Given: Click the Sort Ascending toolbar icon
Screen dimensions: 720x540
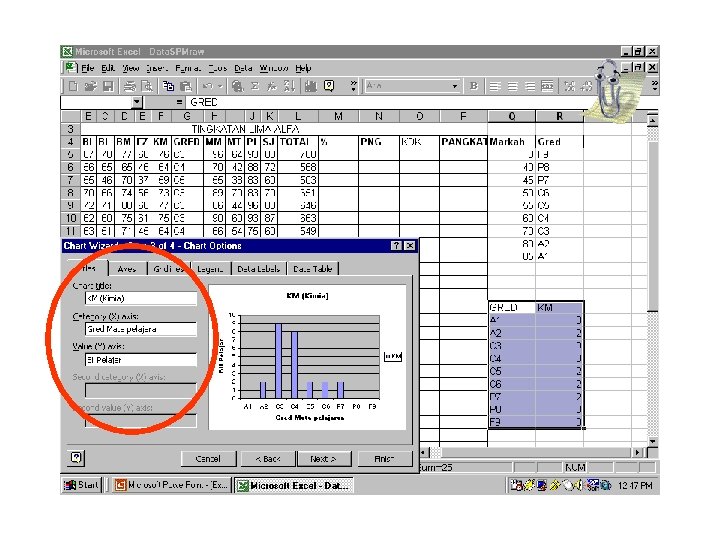Looking at the screenshot, I should [289, 86].
